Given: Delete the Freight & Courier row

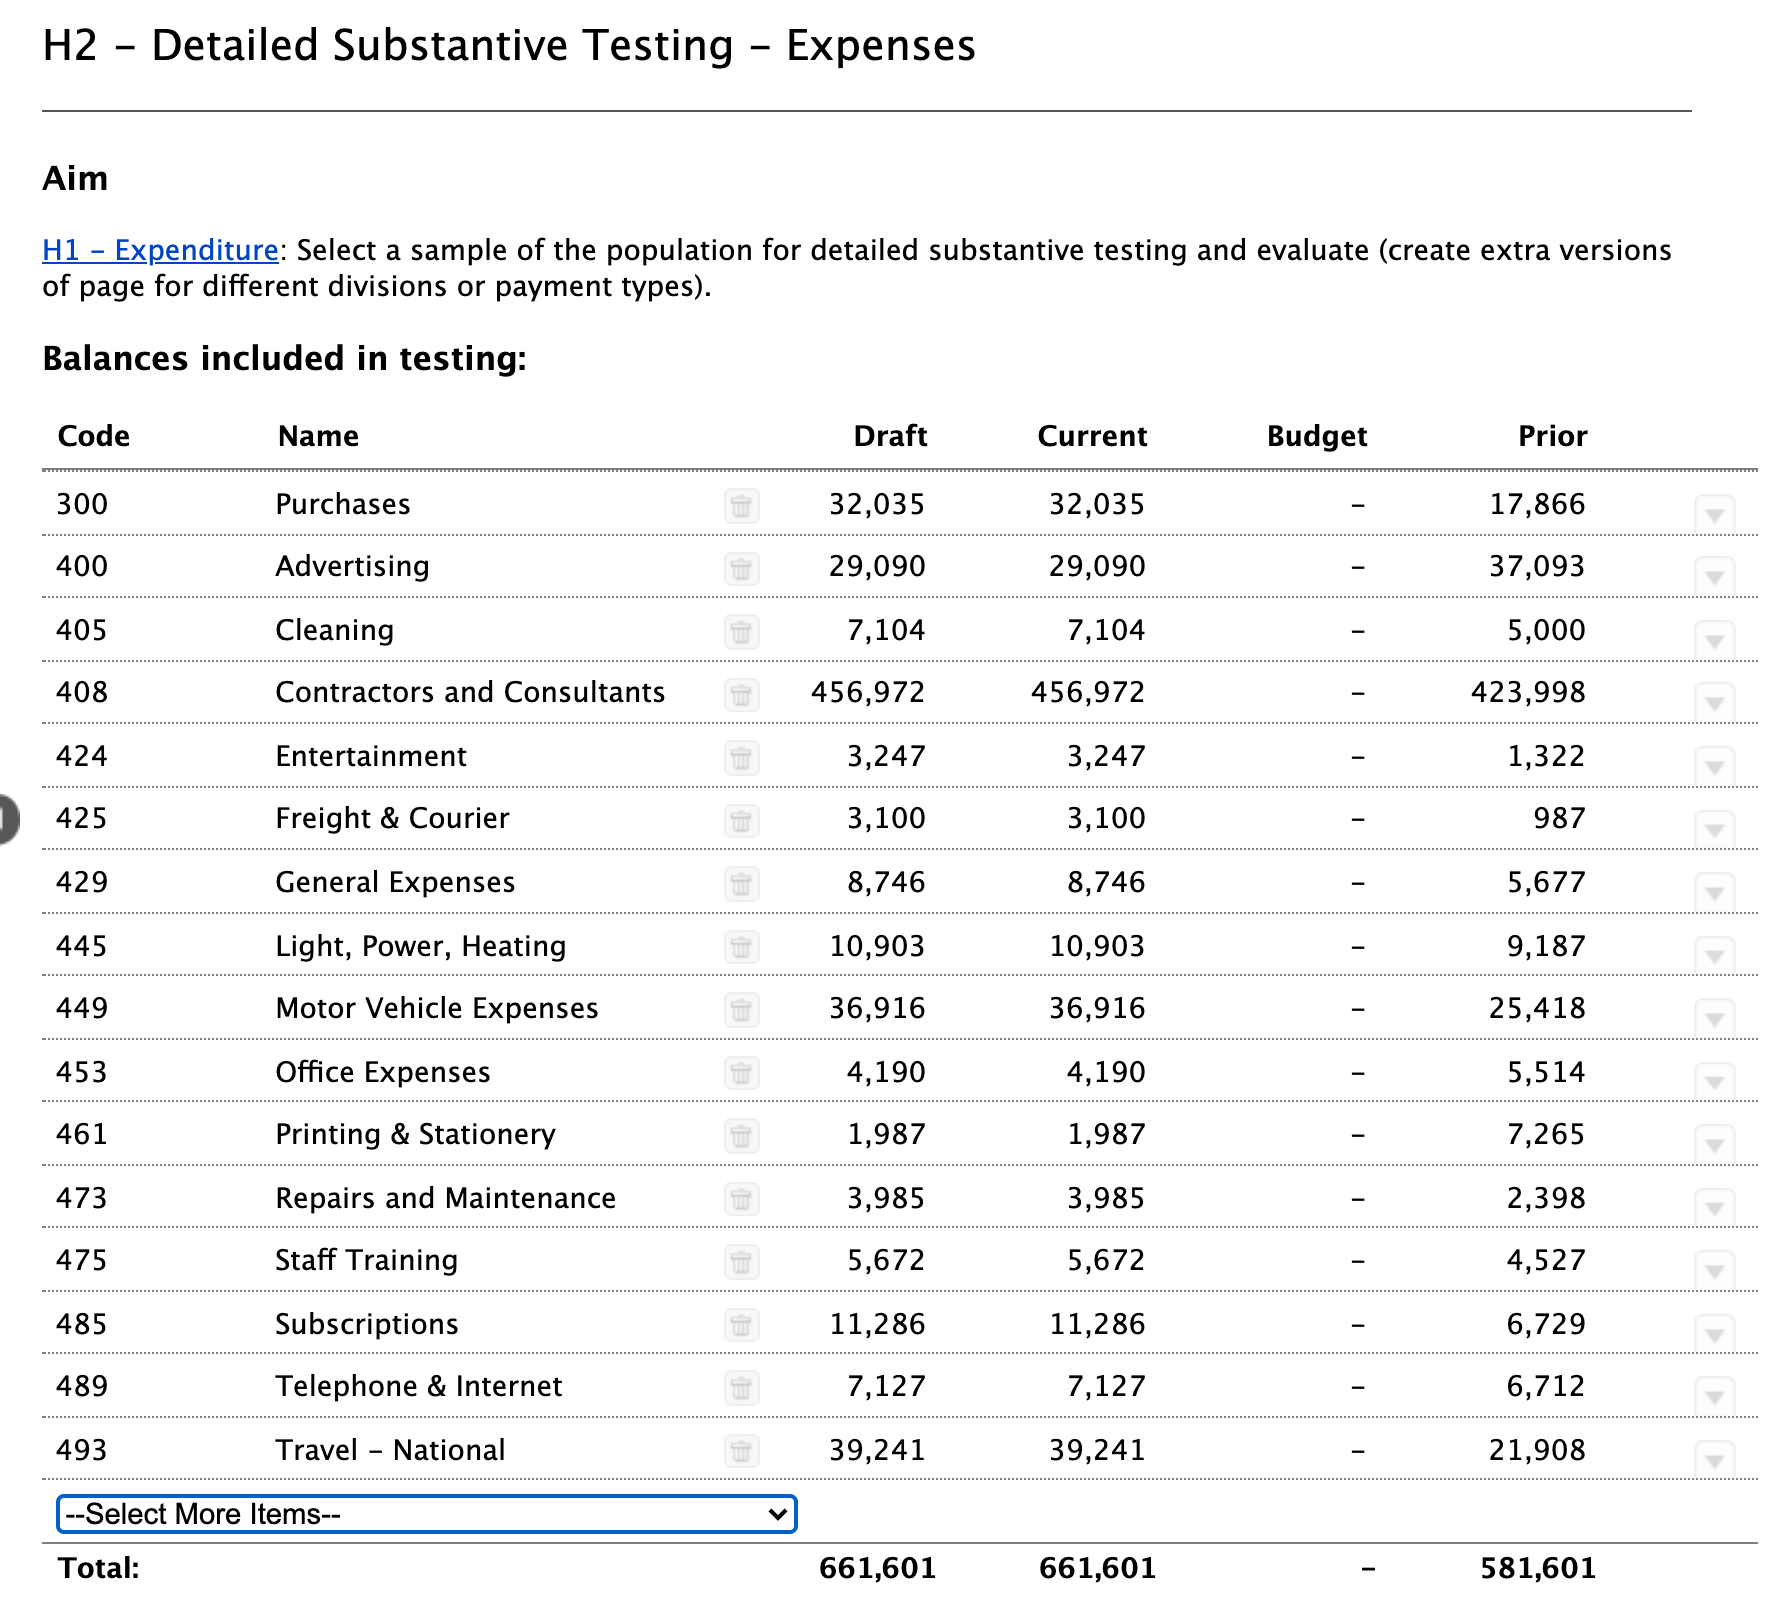Looking at the screenshot, I should (x=740, y=822).
